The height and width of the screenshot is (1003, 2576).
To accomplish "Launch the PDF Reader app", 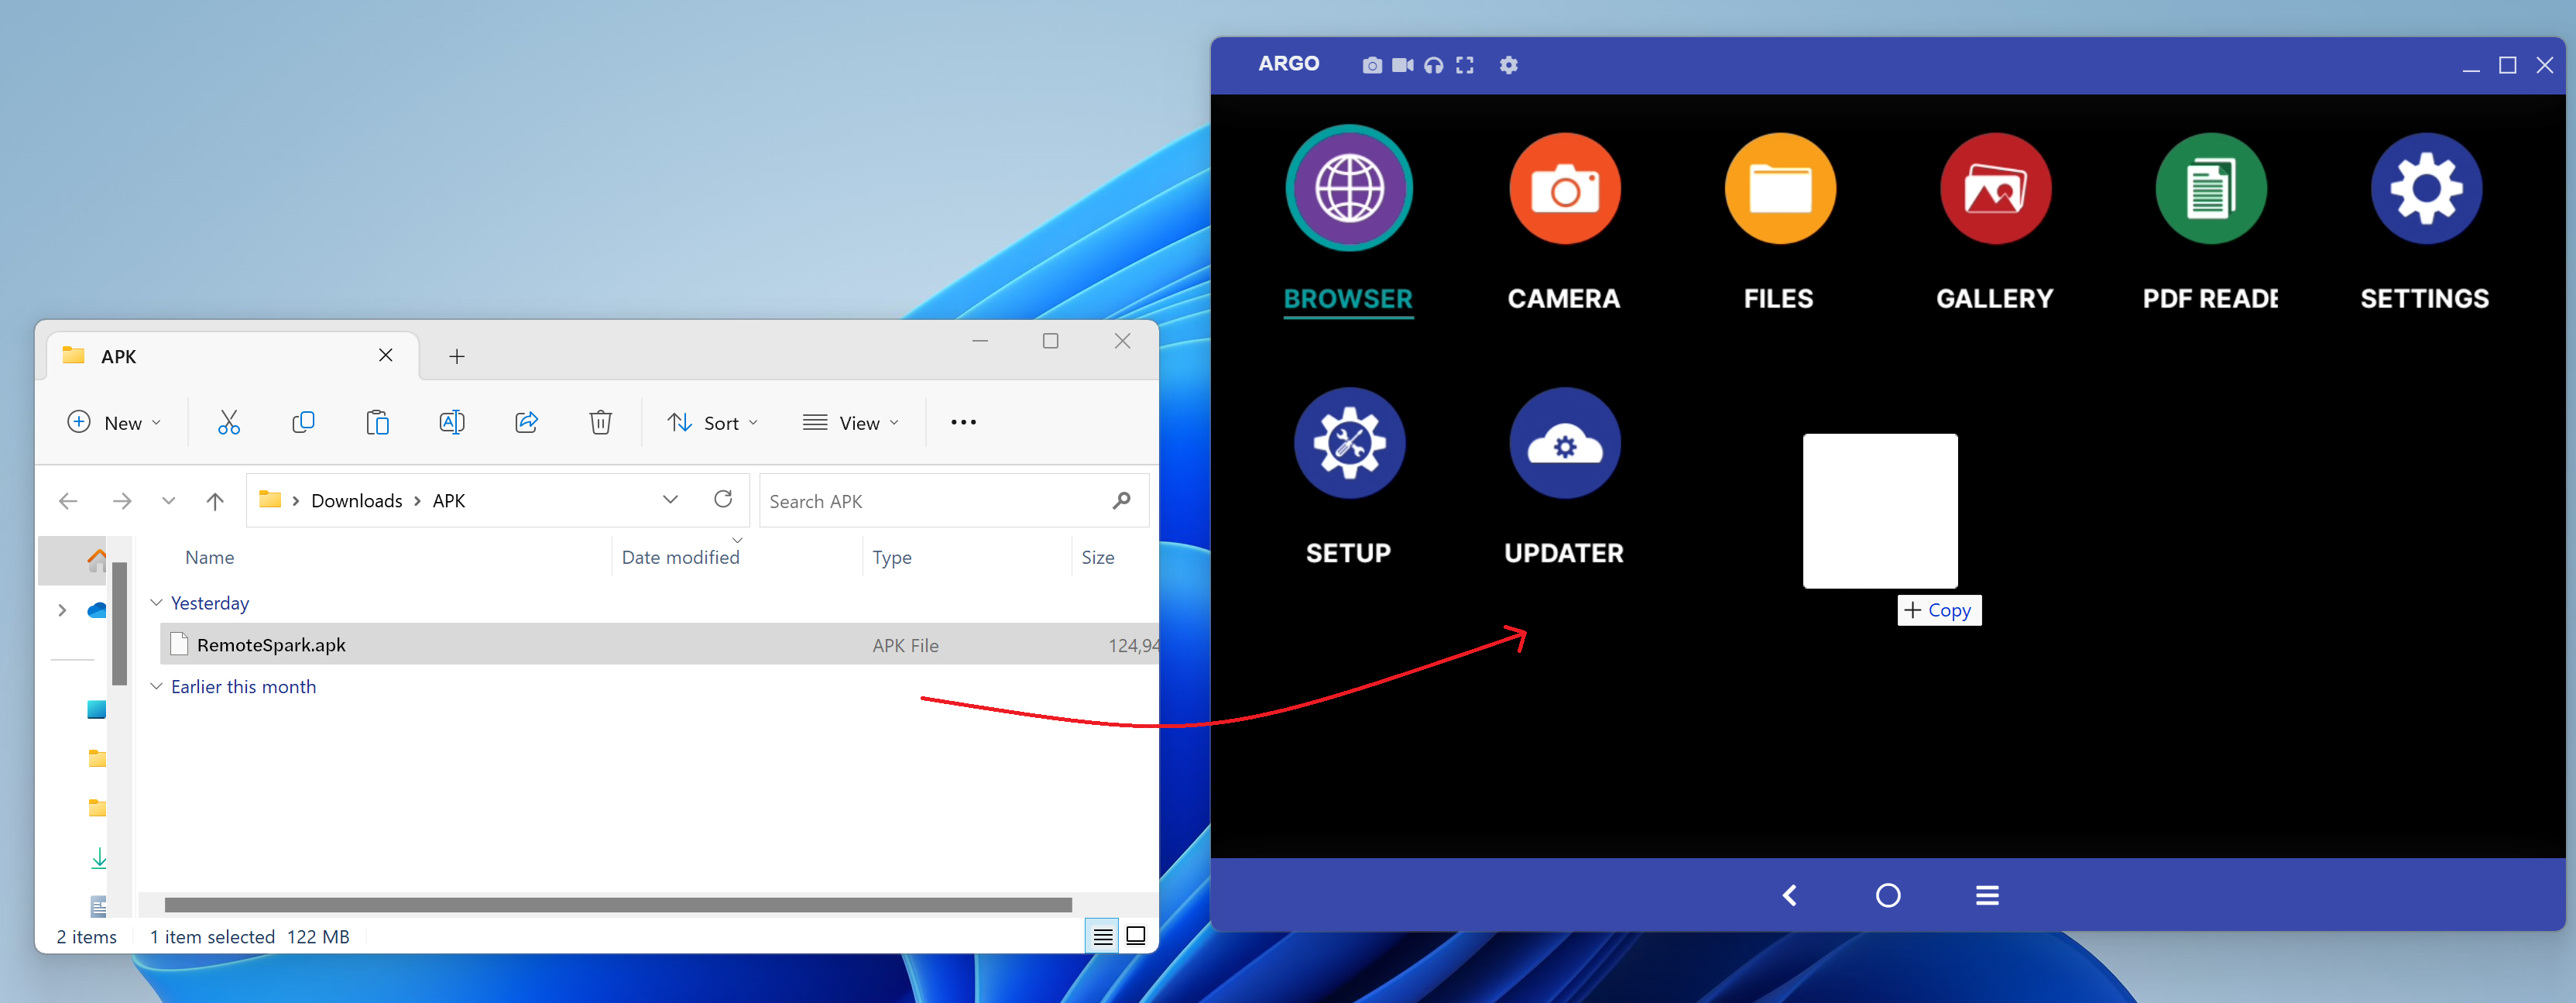I will point(2210,189).
